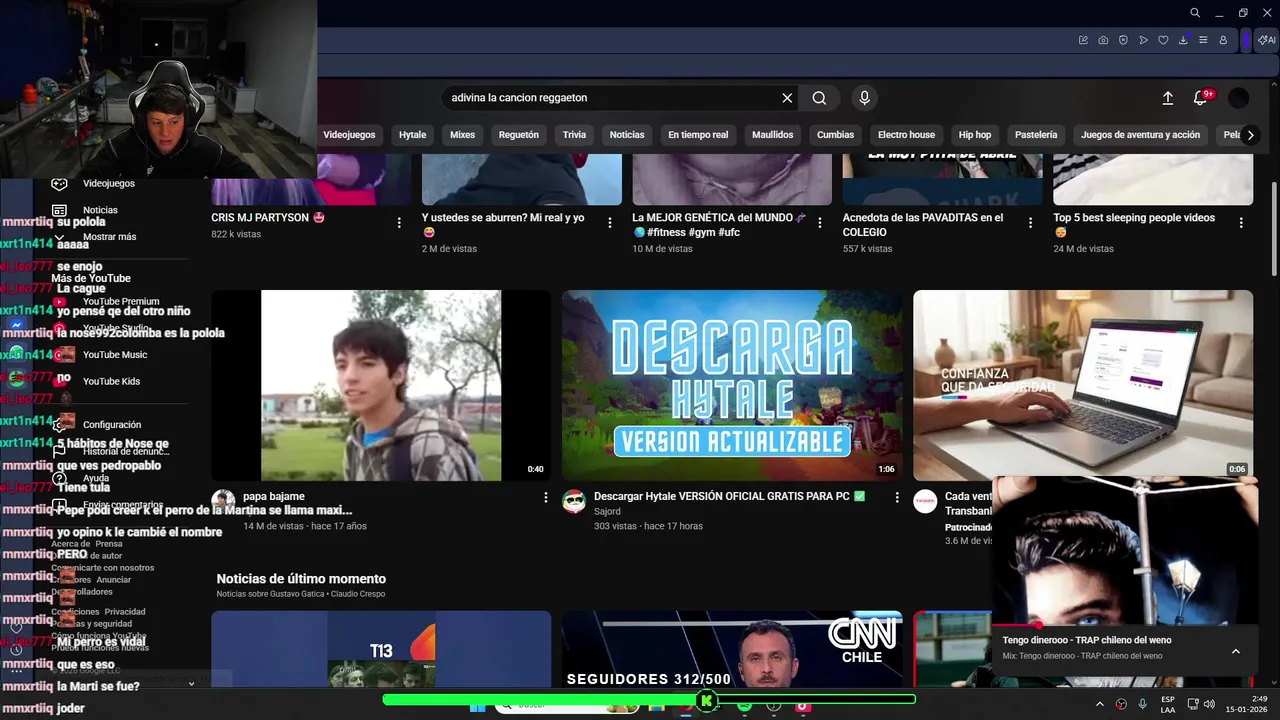This screenshot has height=720, width=1280.
Task: Click the browser send arrow icon
Action: click(1143, 40)
